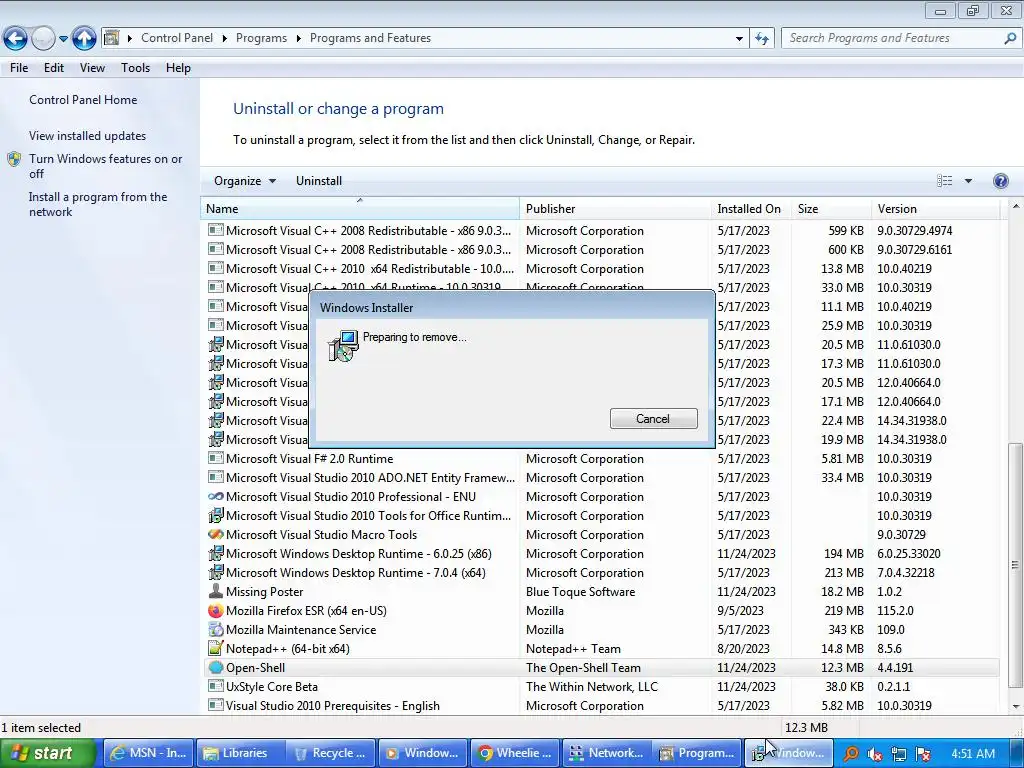Select Windows Desktop Runtime 7.0.4 (x64) icon
Screen dimensions: 1024x768
[216, 572]
